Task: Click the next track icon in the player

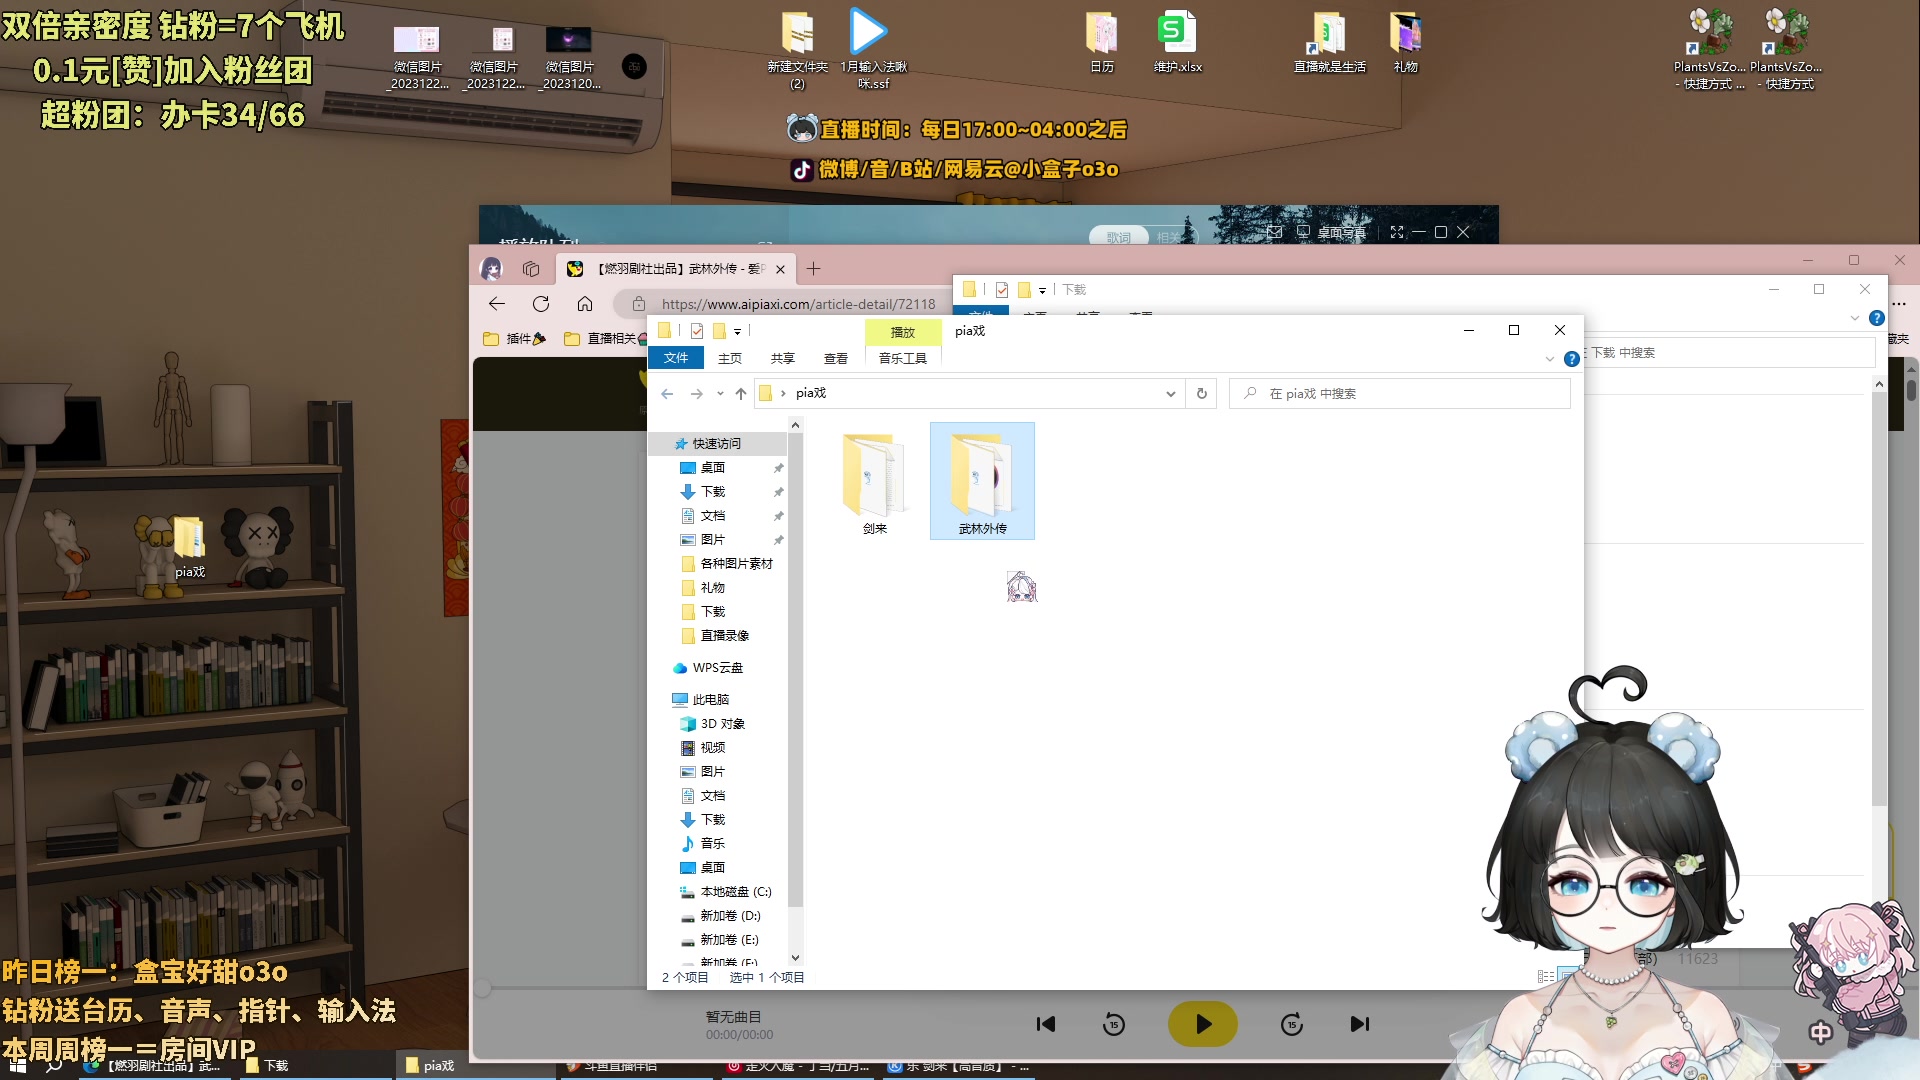Action: pos(1358,1024)
